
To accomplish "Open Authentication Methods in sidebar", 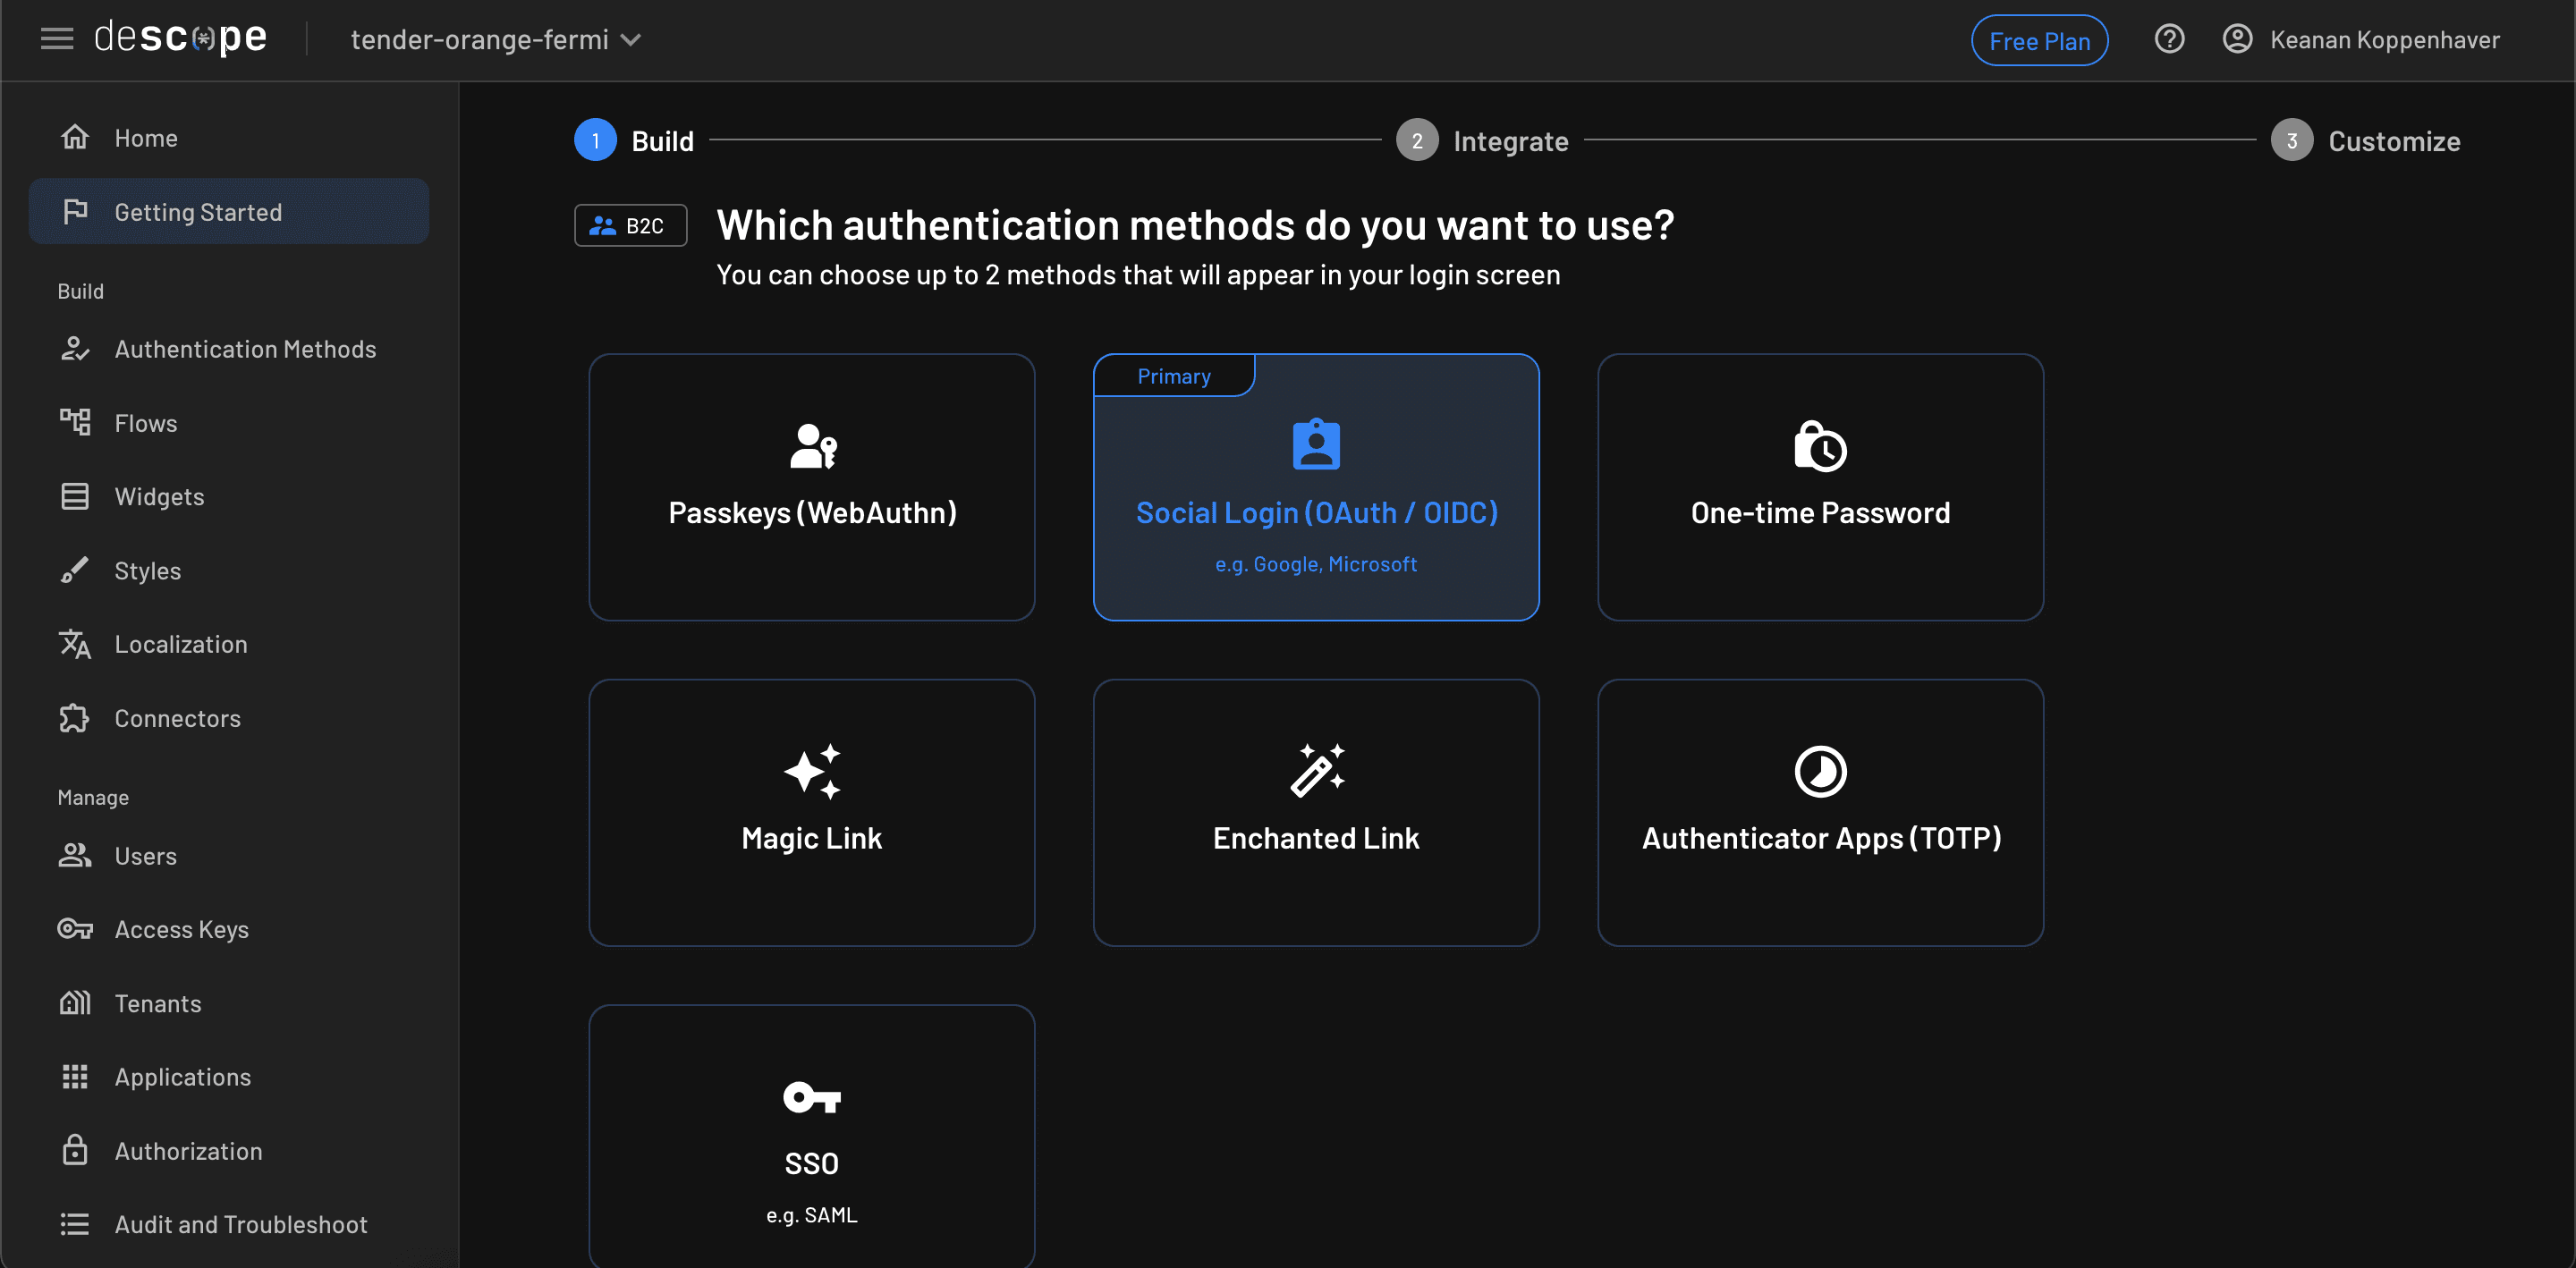I will pos(245,349).
